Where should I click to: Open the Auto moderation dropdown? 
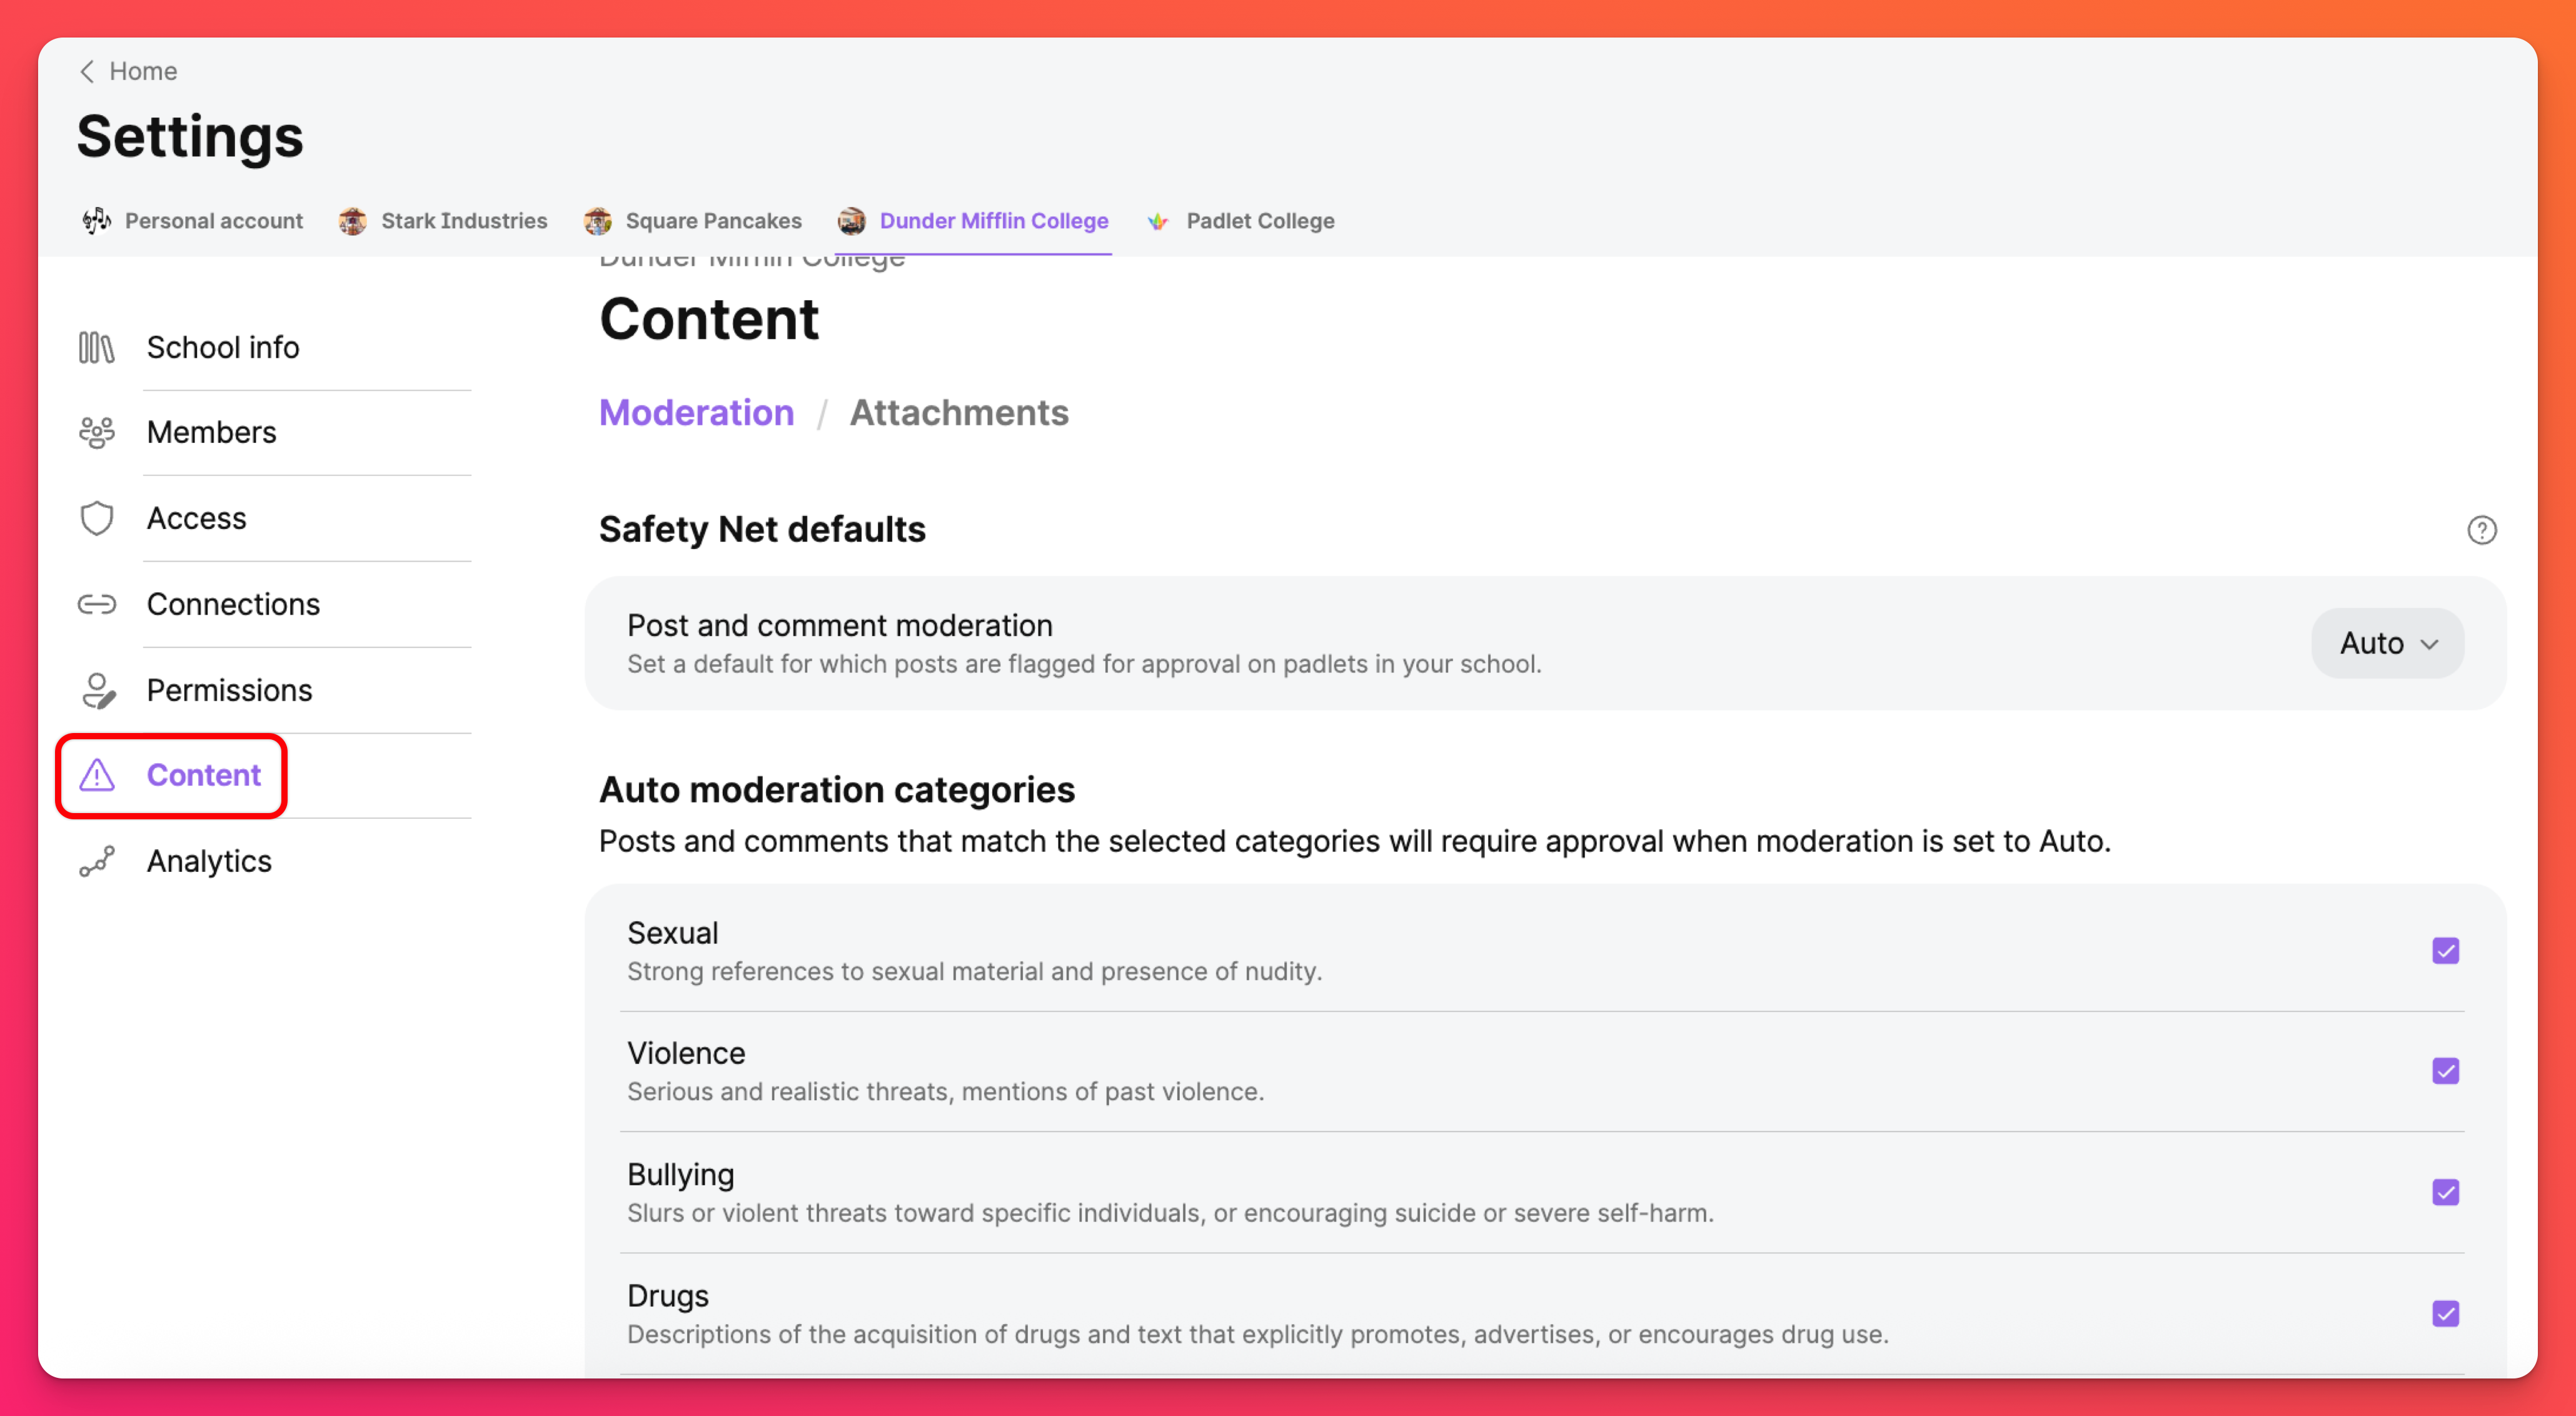tap(2387, 643)
